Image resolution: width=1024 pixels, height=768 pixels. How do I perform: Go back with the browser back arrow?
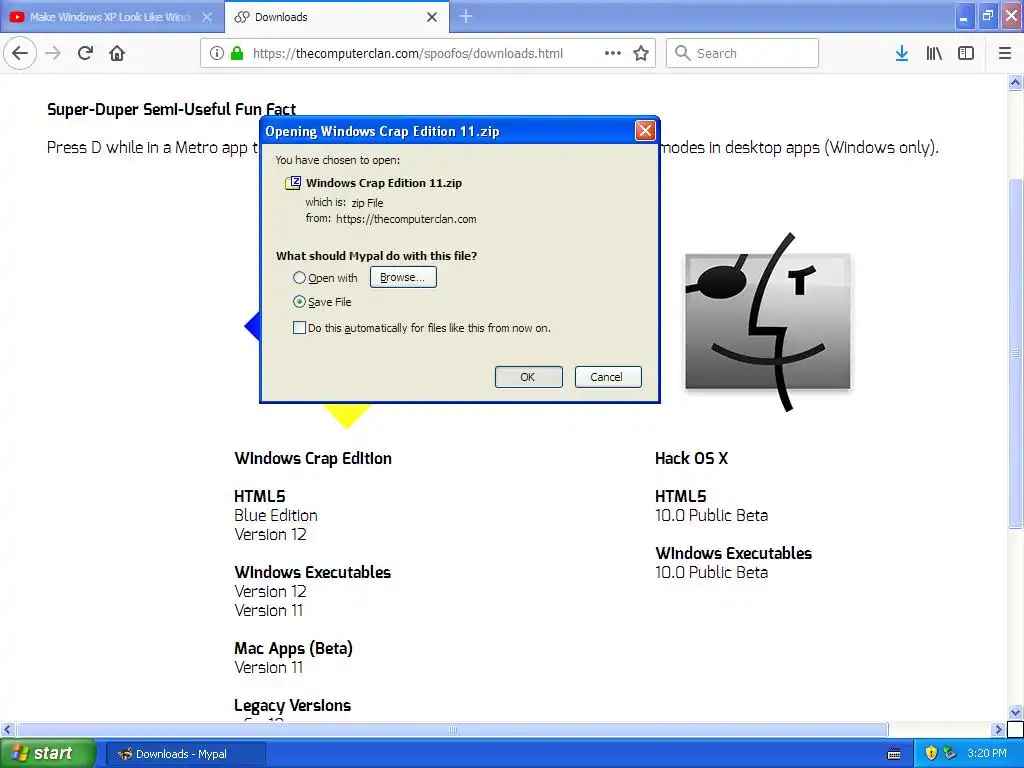pyautogui.click(x=20, y=53)
